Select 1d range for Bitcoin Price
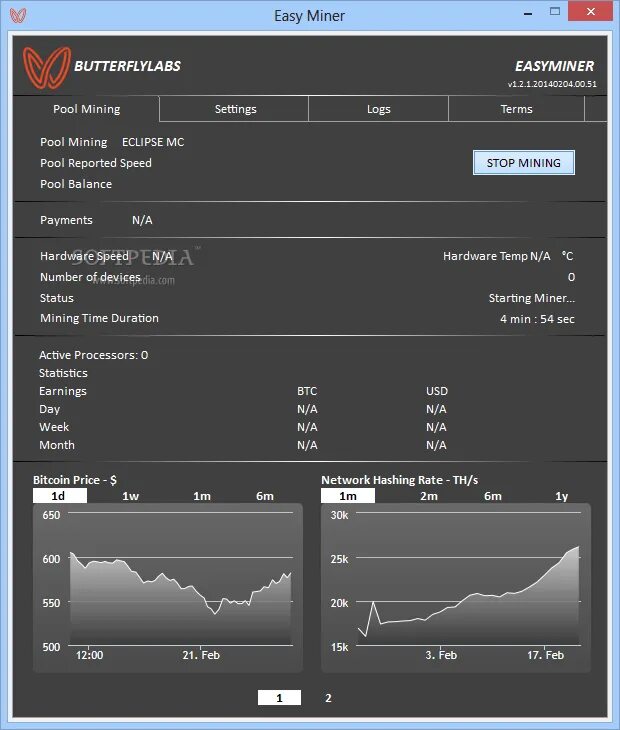Image resolution: width=620 pixels, height=730 pixels. click(x=60, y=496)
